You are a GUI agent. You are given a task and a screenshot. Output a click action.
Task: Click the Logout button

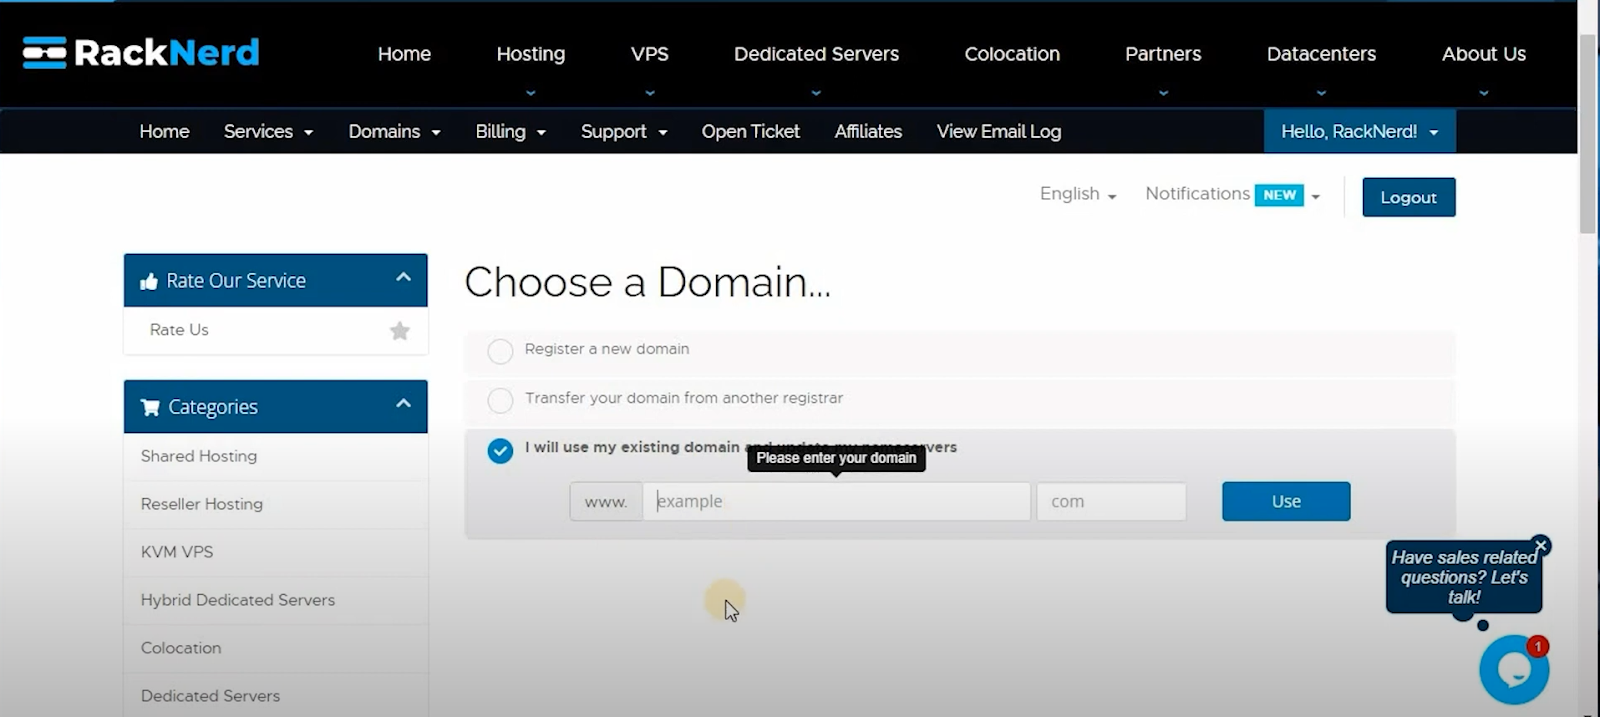[x=1408, y=197]
